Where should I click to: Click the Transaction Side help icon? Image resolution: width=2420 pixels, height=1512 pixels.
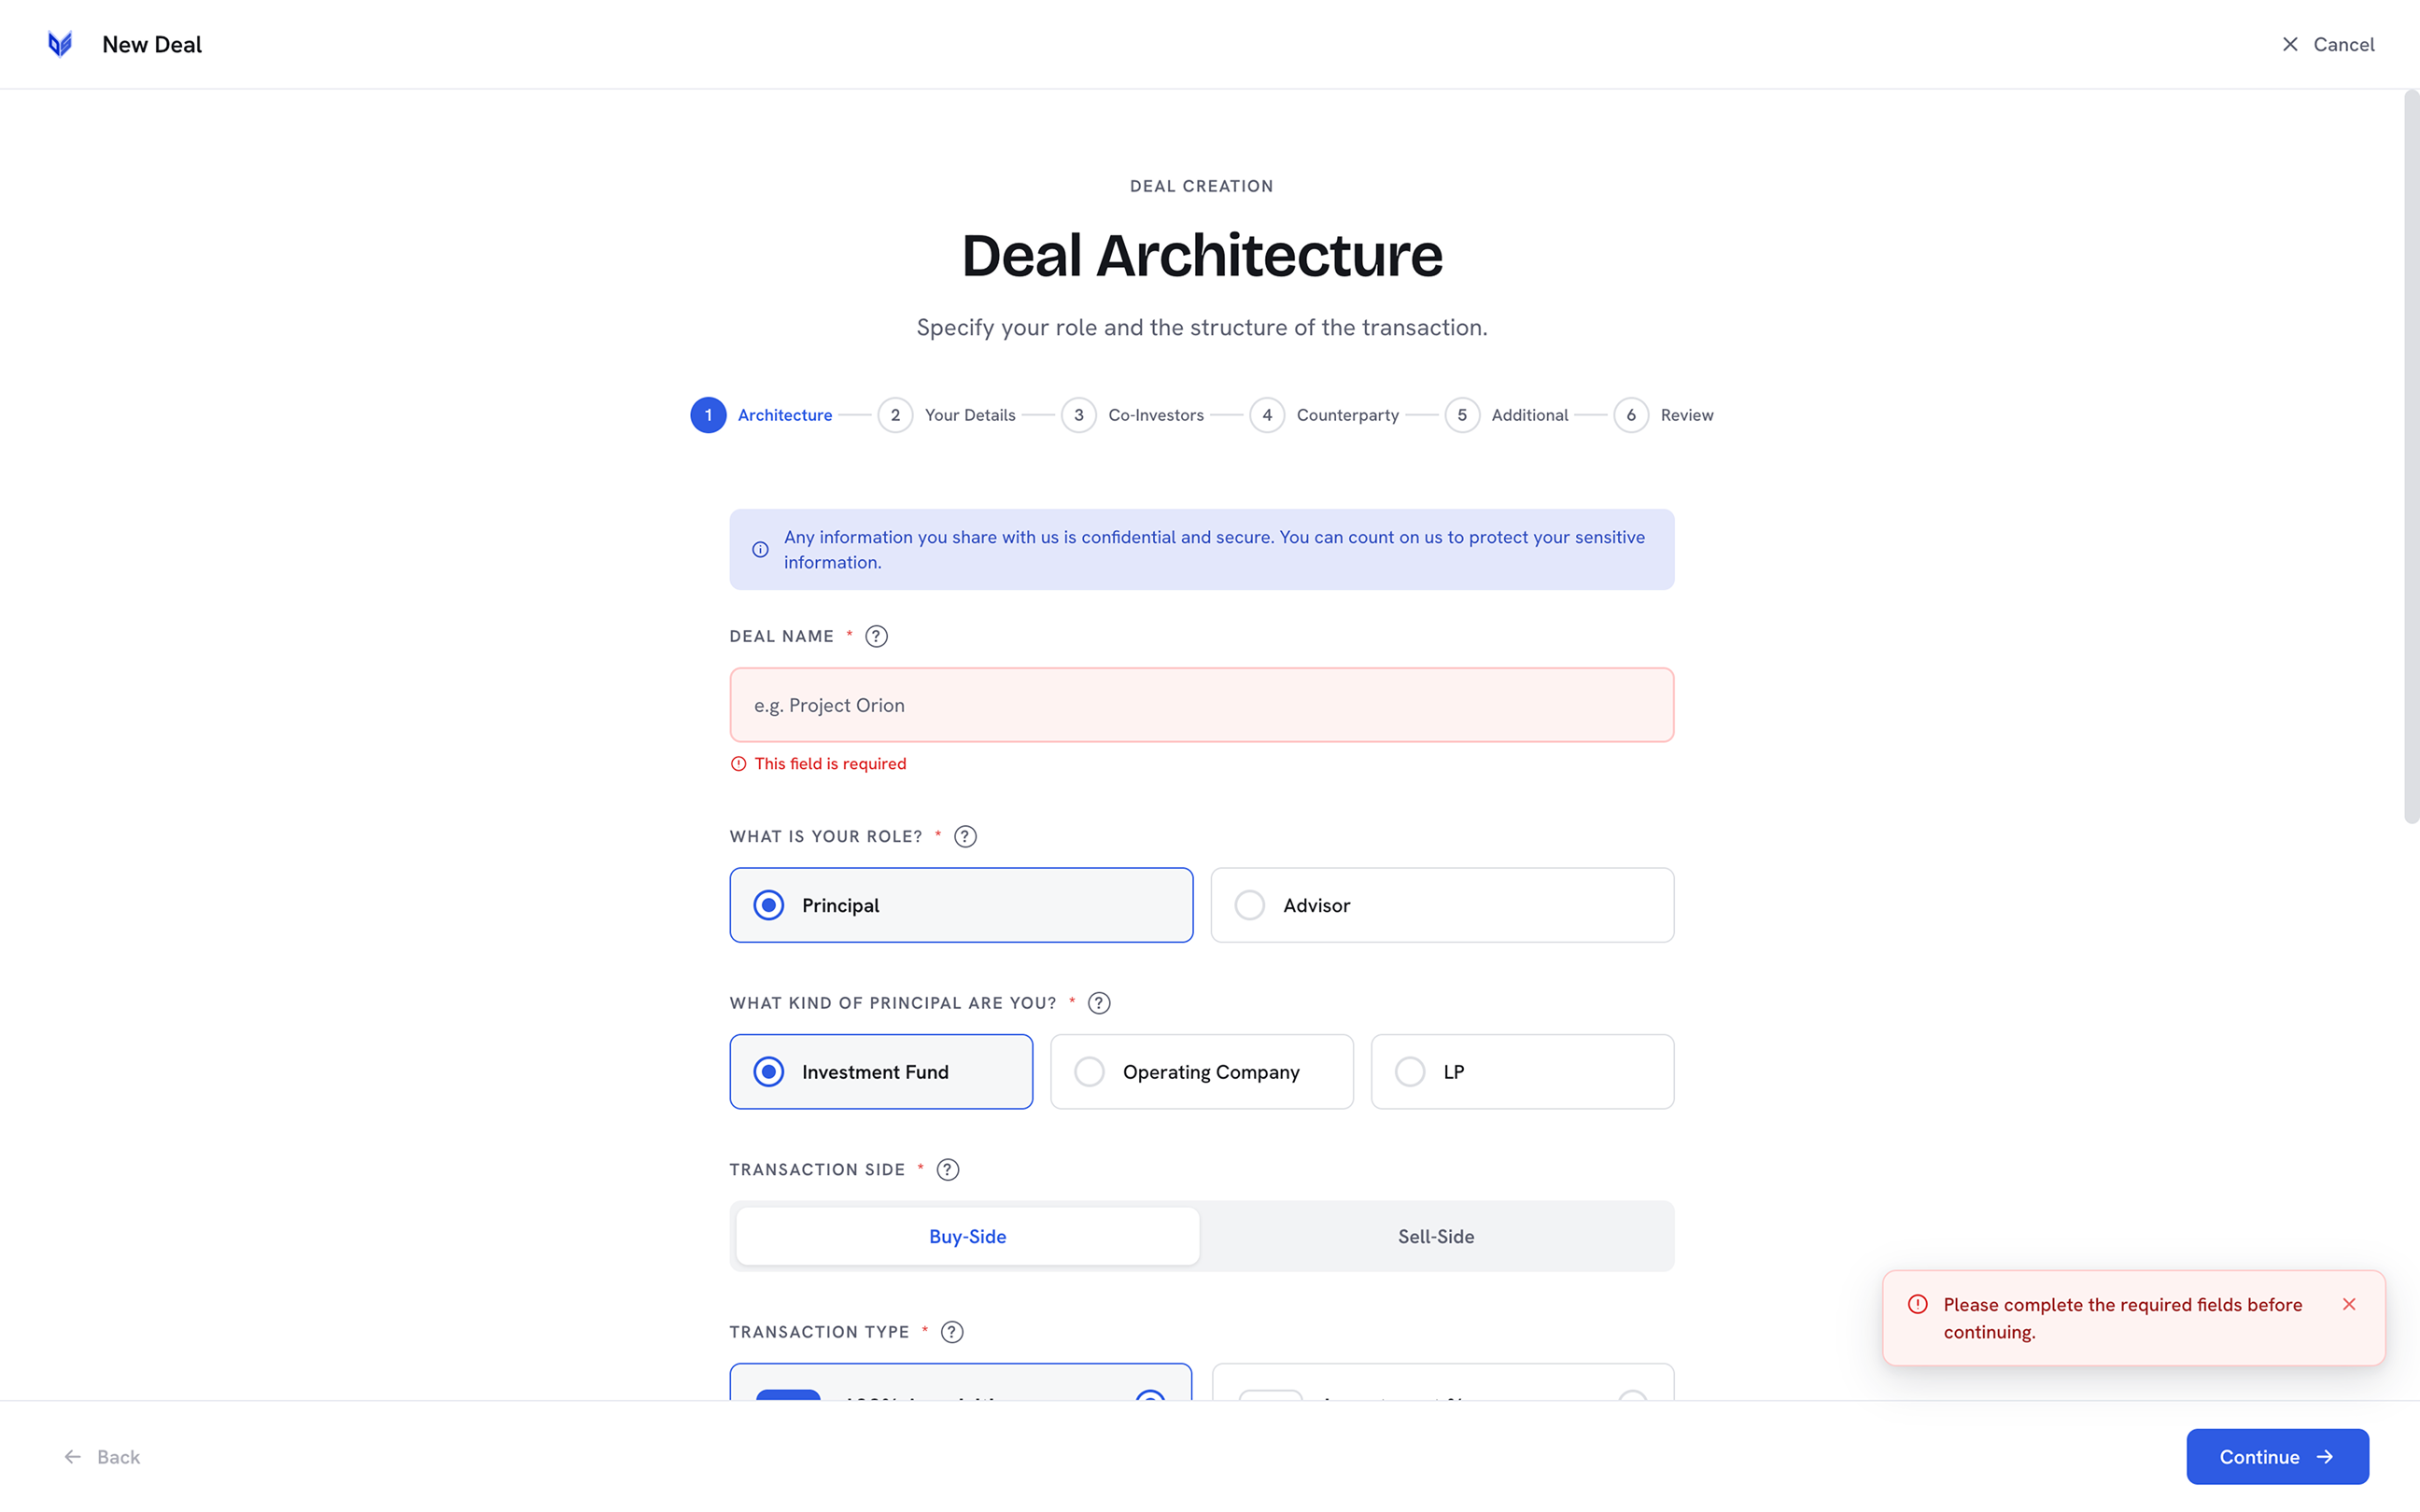click(x=948, y=1170)
